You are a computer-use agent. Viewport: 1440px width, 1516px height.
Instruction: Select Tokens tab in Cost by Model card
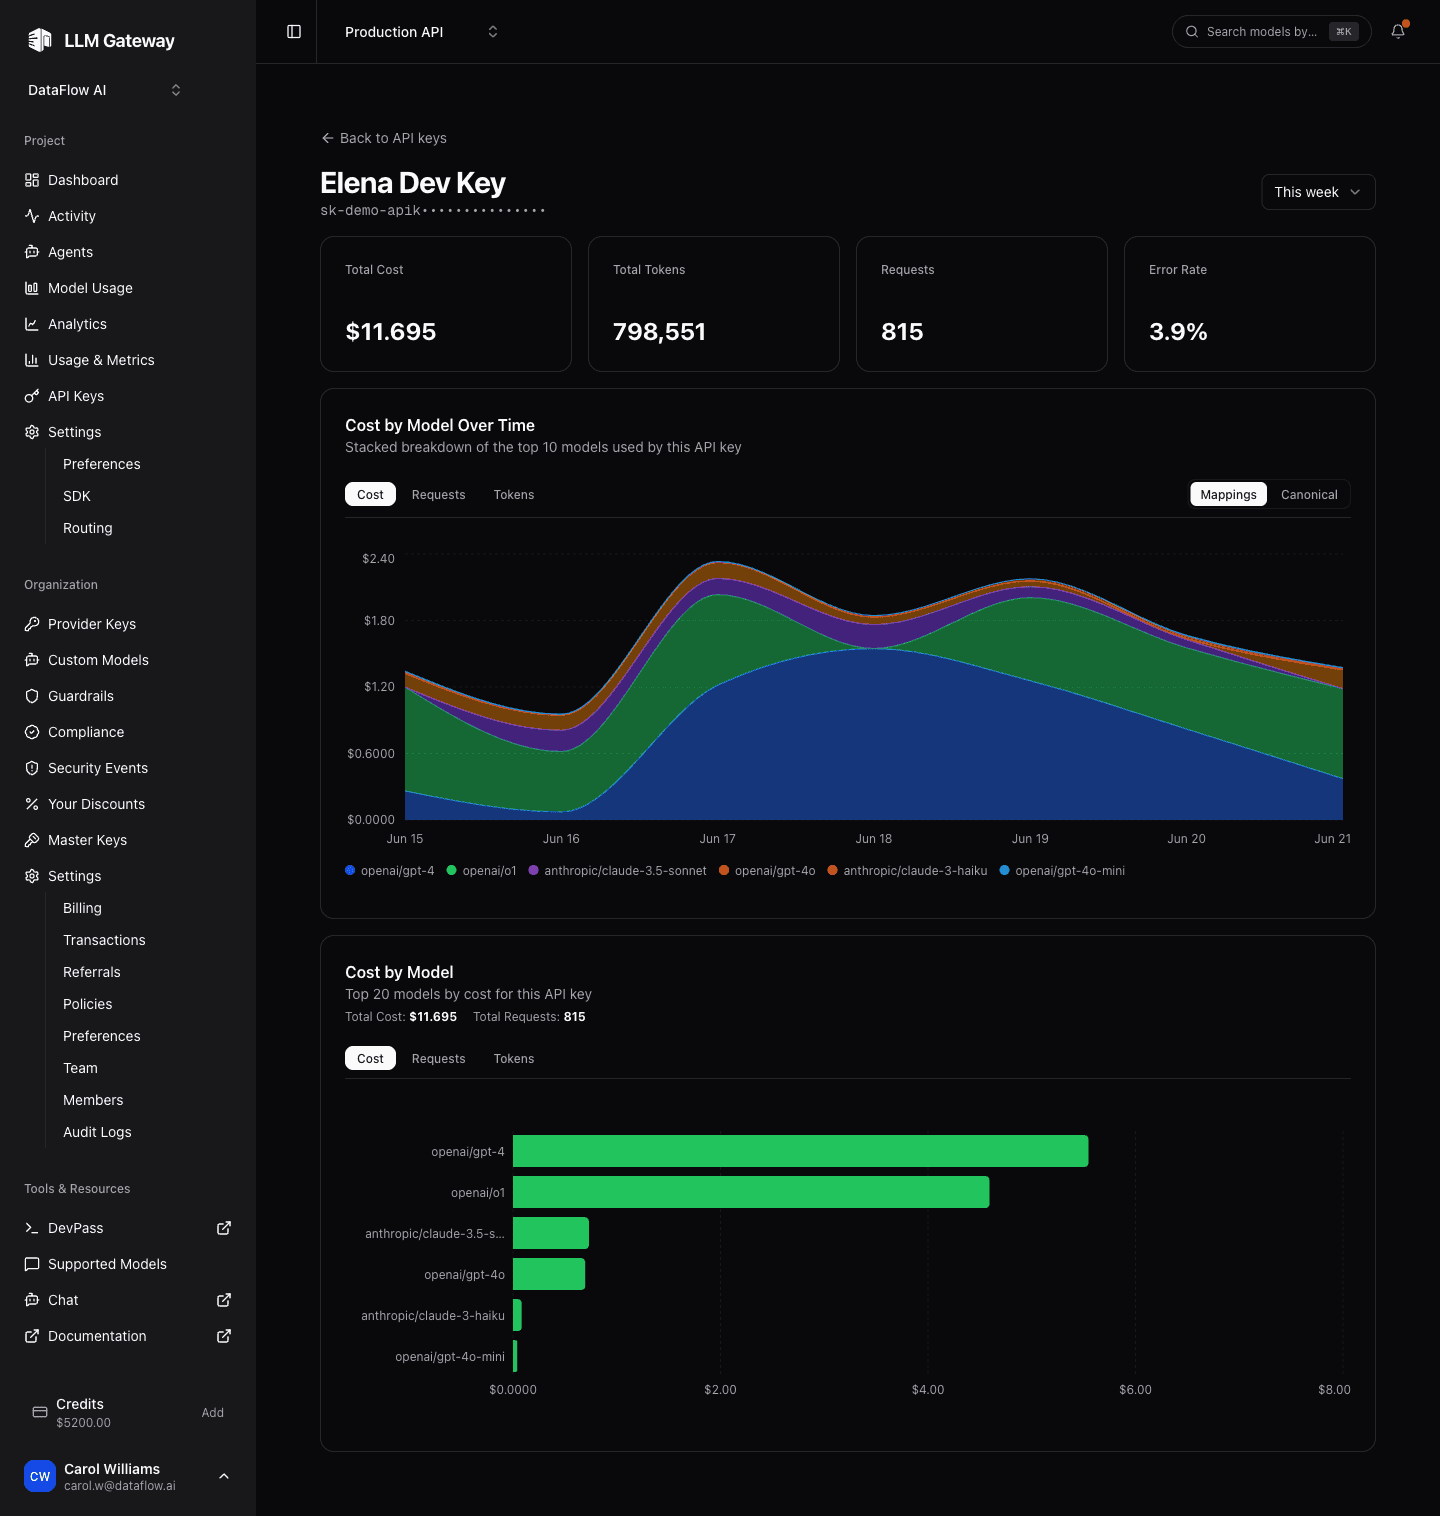pos(514,1058)
